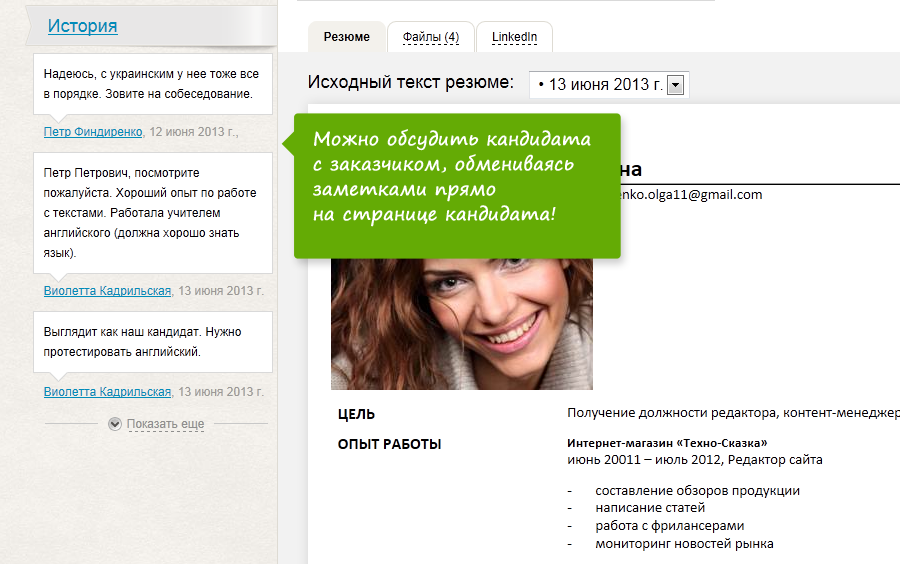
Task: Select the note starting 'Надеюсь, с украинским'
Action: [152, 84]
